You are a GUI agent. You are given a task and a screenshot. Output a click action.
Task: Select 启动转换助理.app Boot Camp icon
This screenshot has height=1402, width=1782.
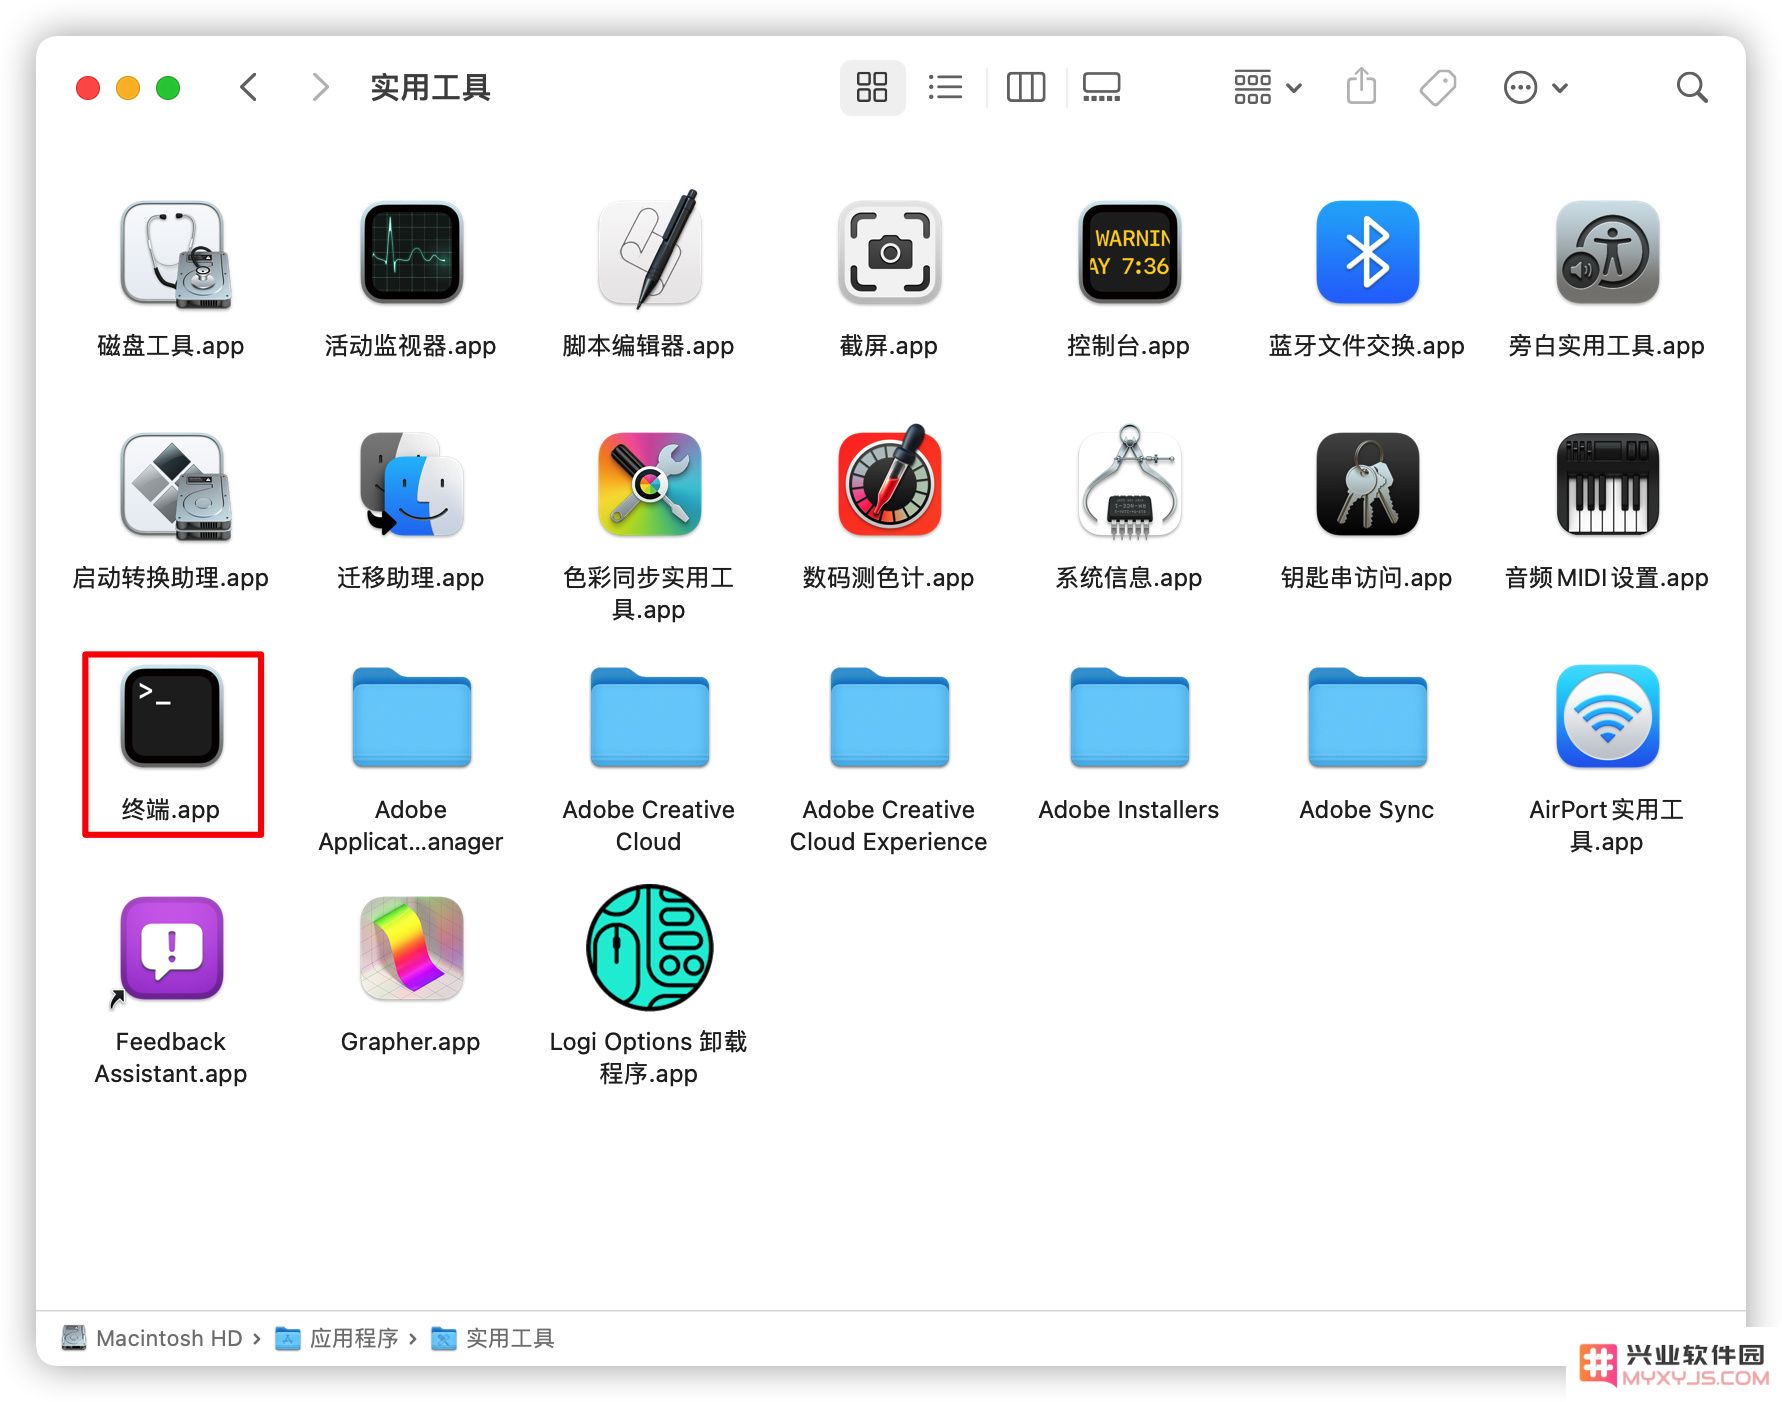[x=175, y=486]
